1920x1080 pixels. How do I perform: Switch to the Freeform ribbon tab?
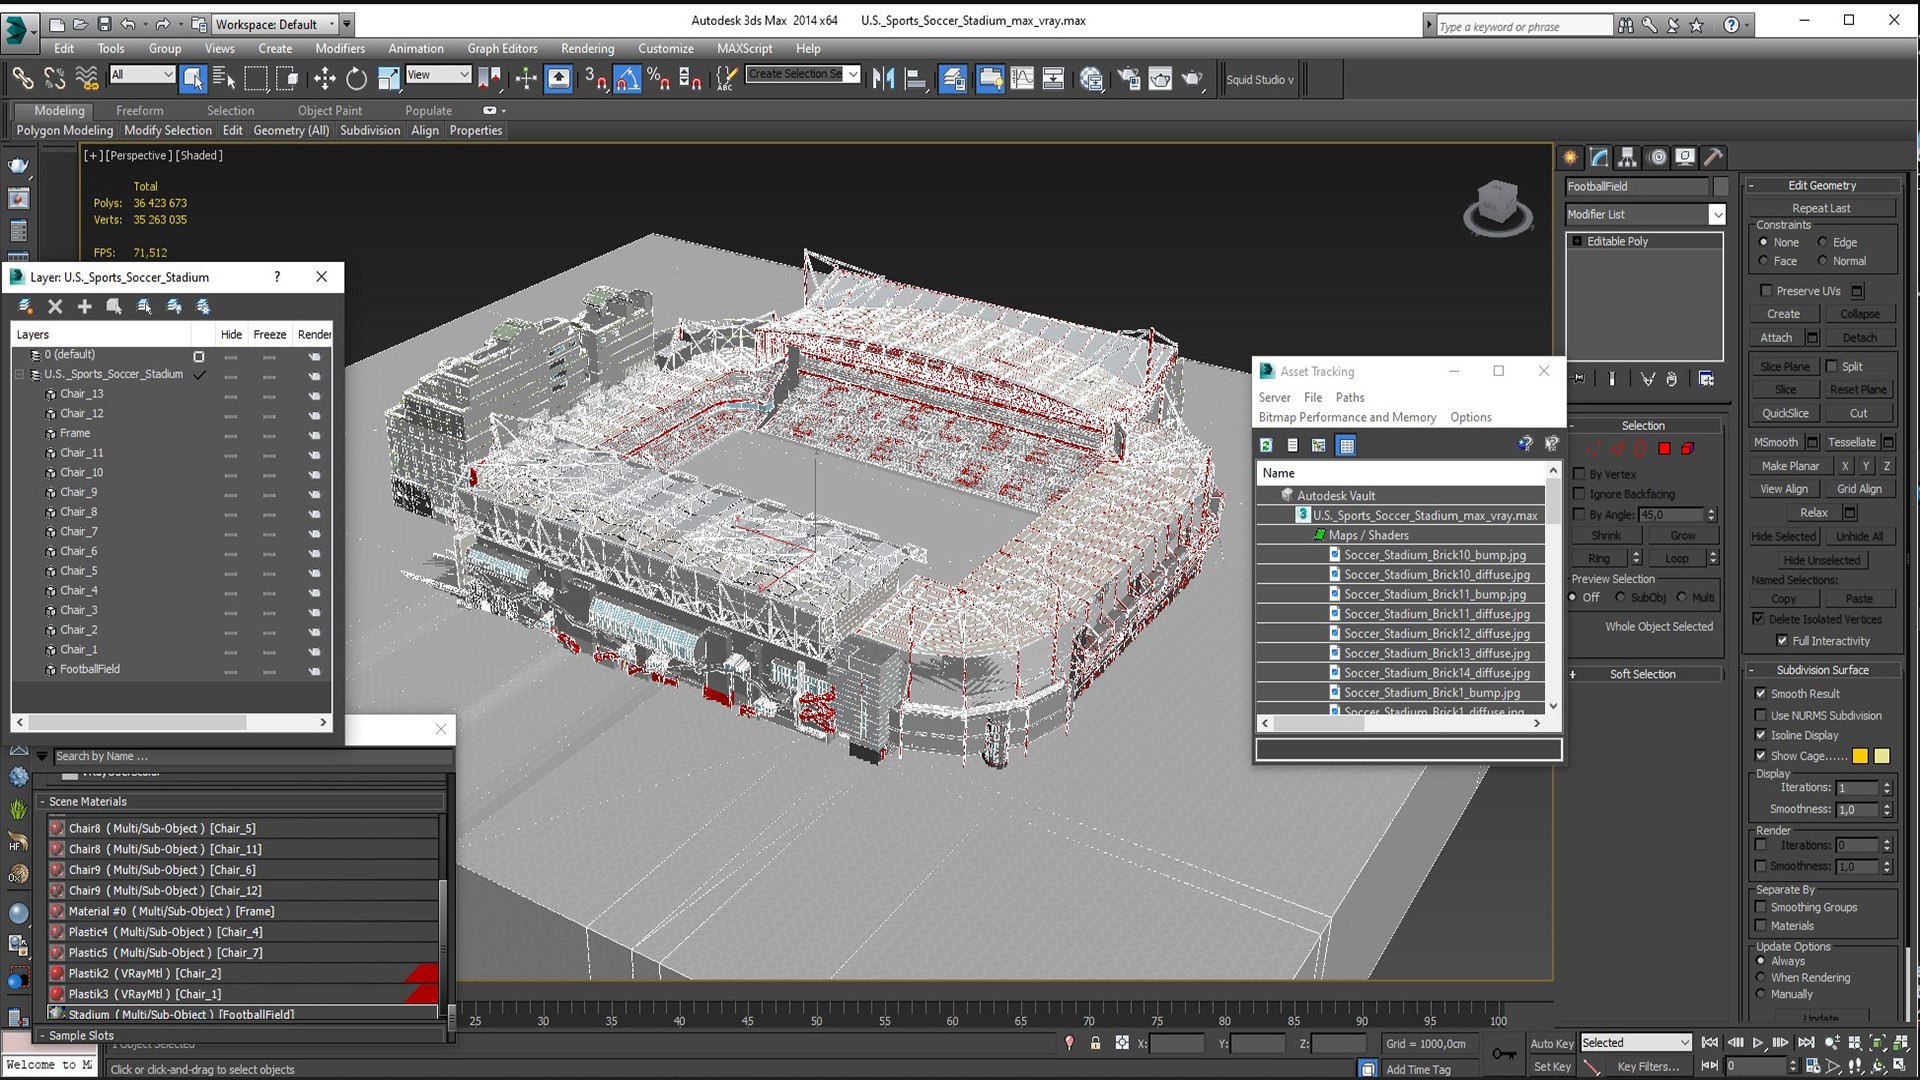pyautogui.click(x=139, y=111)
